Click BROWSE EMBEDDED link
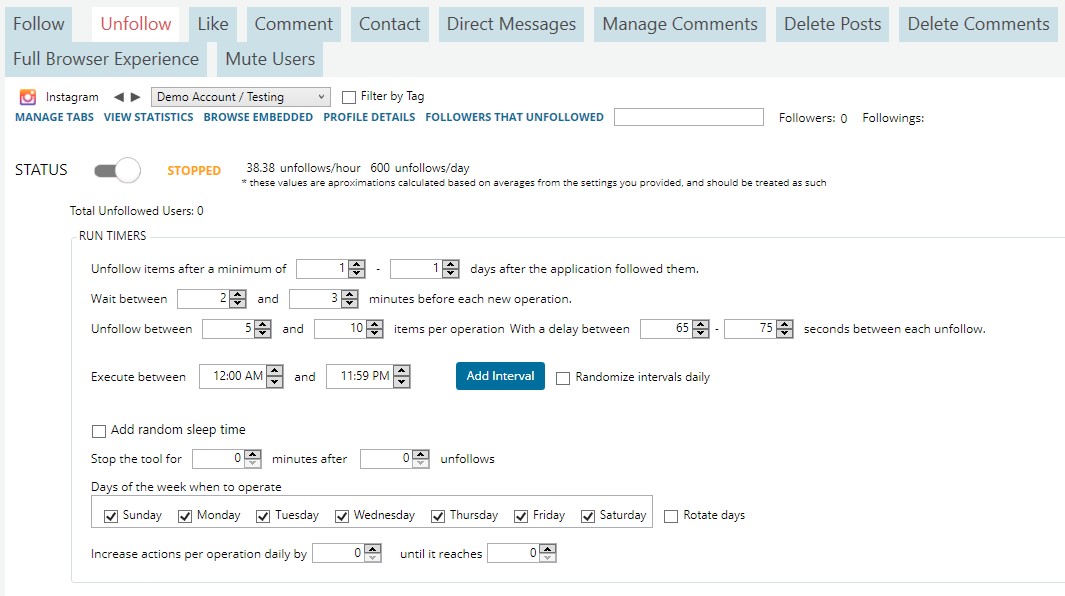Screen dimensions: 1065x596 point(258,117)
